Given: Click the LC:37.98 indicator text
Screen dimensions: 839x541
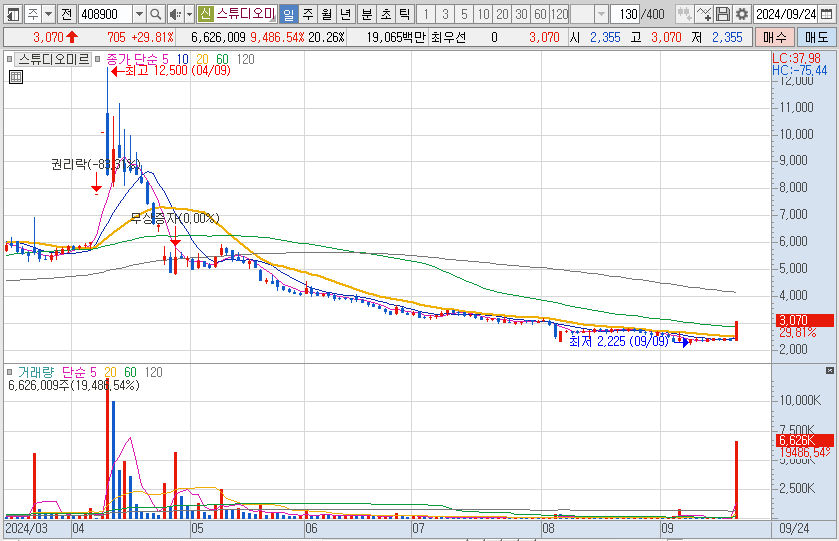Looking at the screenshot, I should point(796,58).
